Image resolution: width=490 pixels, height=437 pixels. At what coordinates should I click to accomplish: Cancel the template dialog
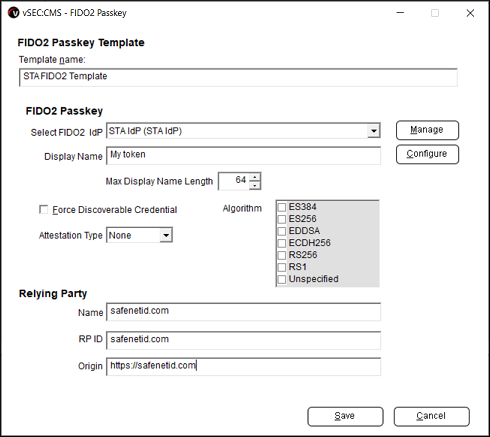pyautogui.click(x=431, y=416)
